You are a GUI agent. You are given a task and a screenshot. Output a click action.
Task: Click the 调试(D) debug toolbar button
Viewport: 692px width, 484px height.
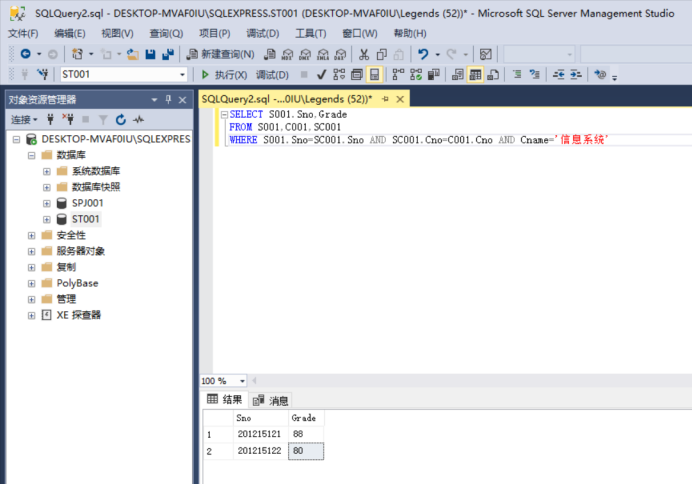(x=272, y=75)
